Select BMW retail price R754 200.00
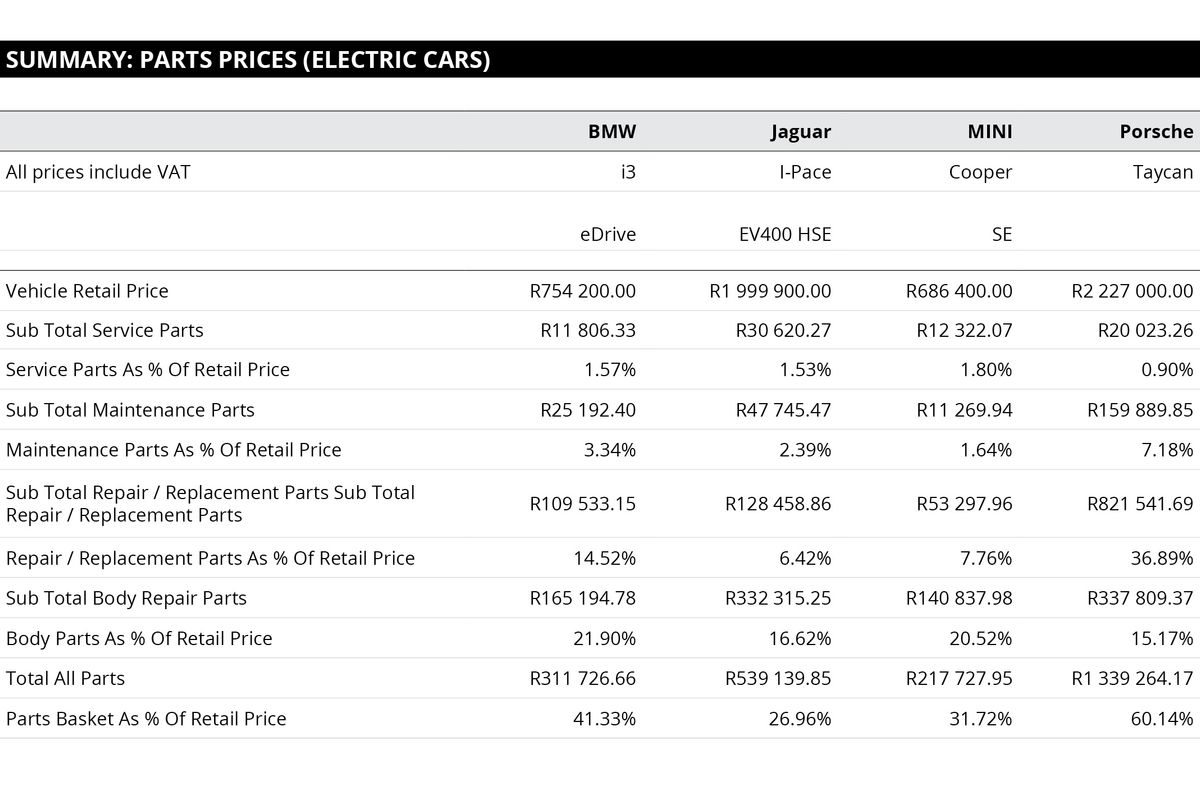 coord(583,291)
